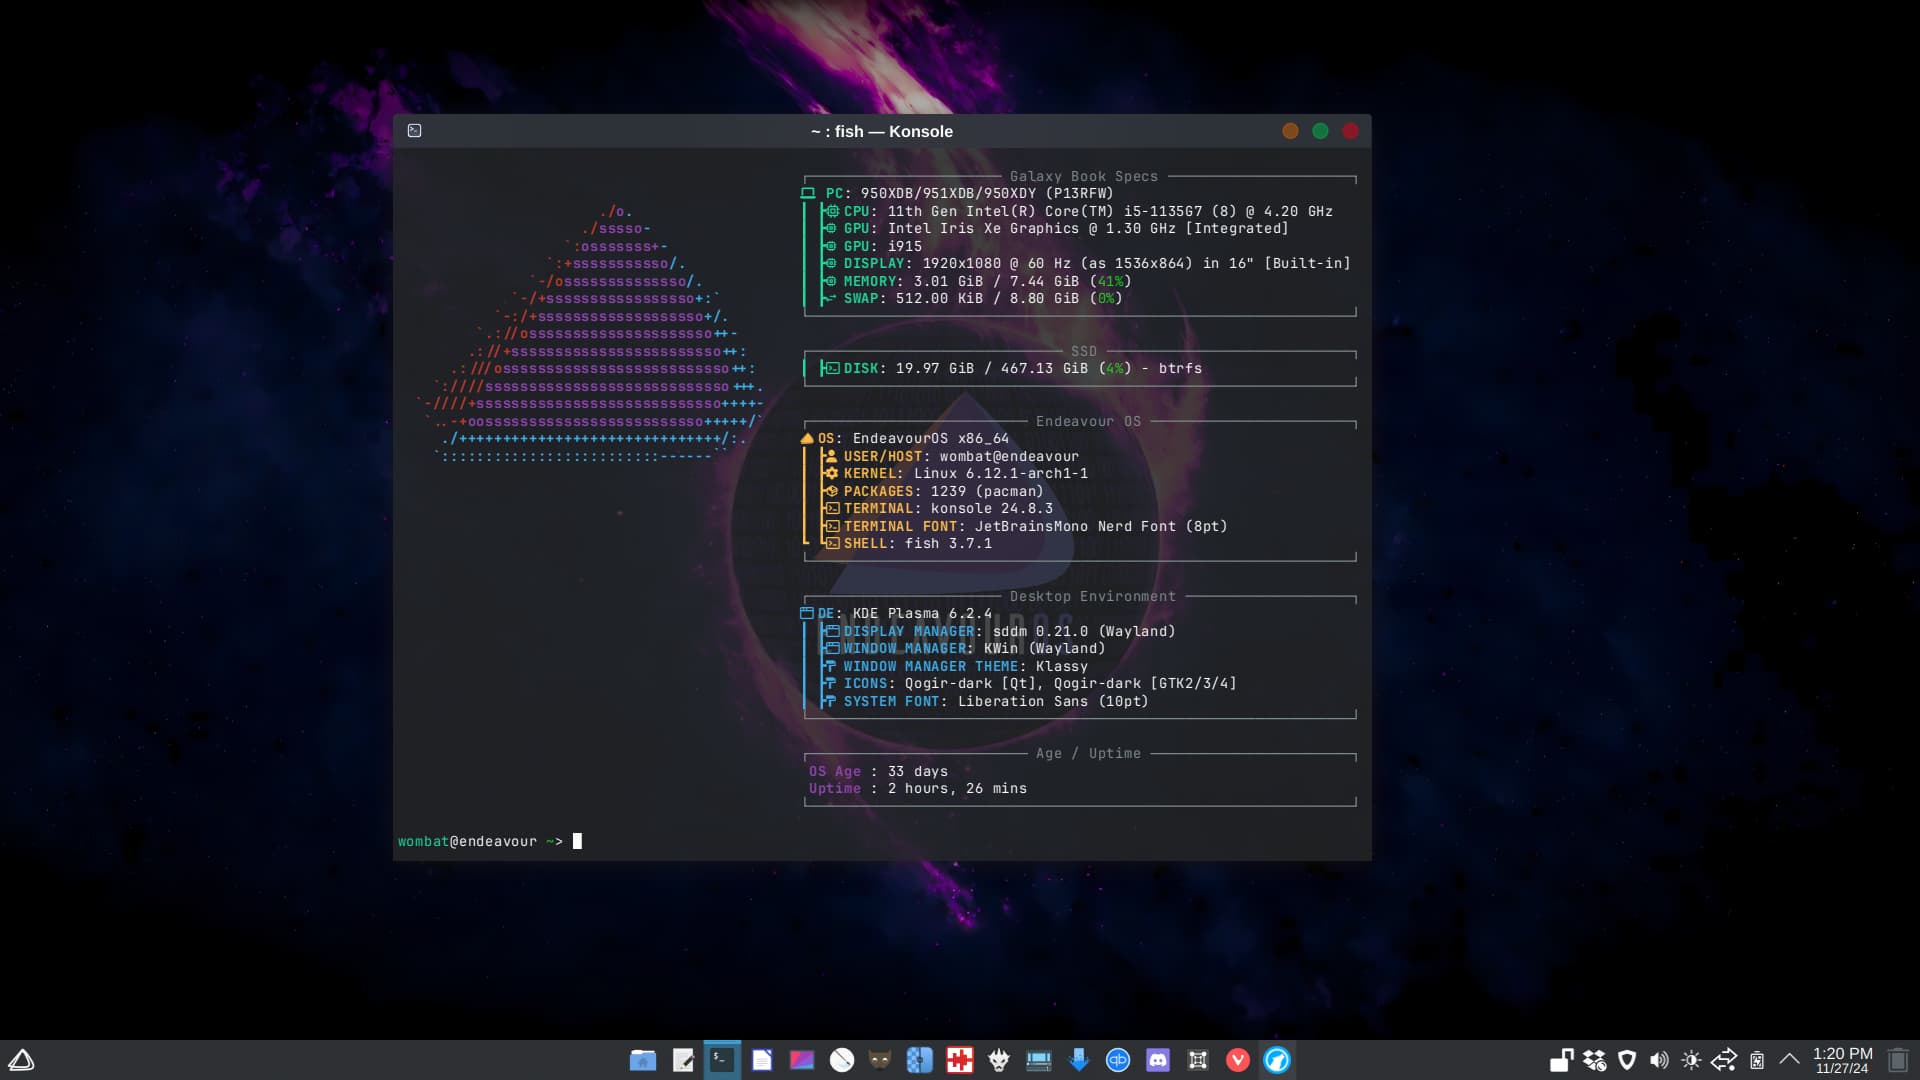This screenshot has width=1920, height=1080.
Task: Close Konsole with the red button
Action: pos(1350,131)
